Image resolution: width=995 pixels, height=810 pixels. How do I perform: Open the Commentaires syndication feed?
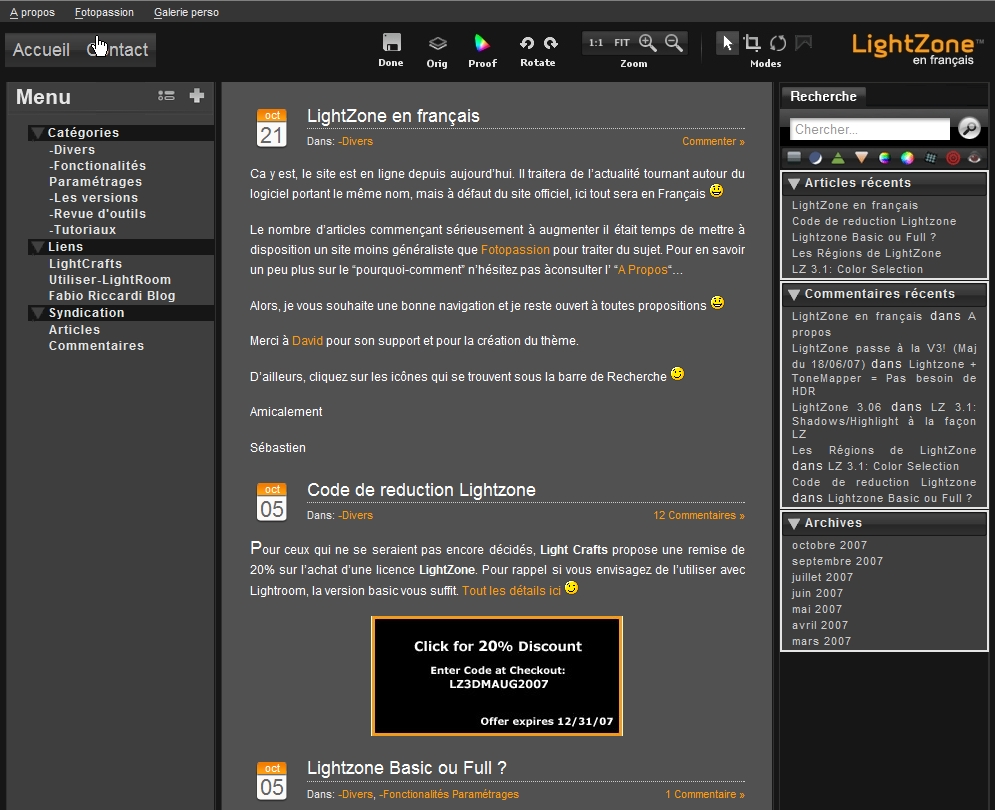click(x=96, y=346)
